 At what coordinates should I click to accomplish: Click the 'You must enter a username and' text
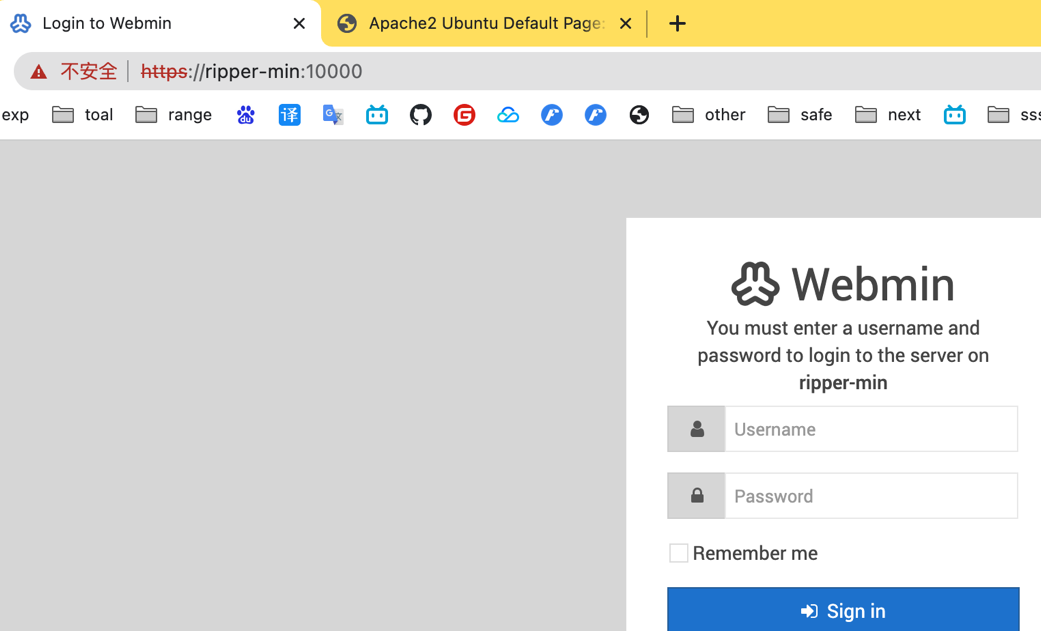pyautogui.click(x=843, y=328)
